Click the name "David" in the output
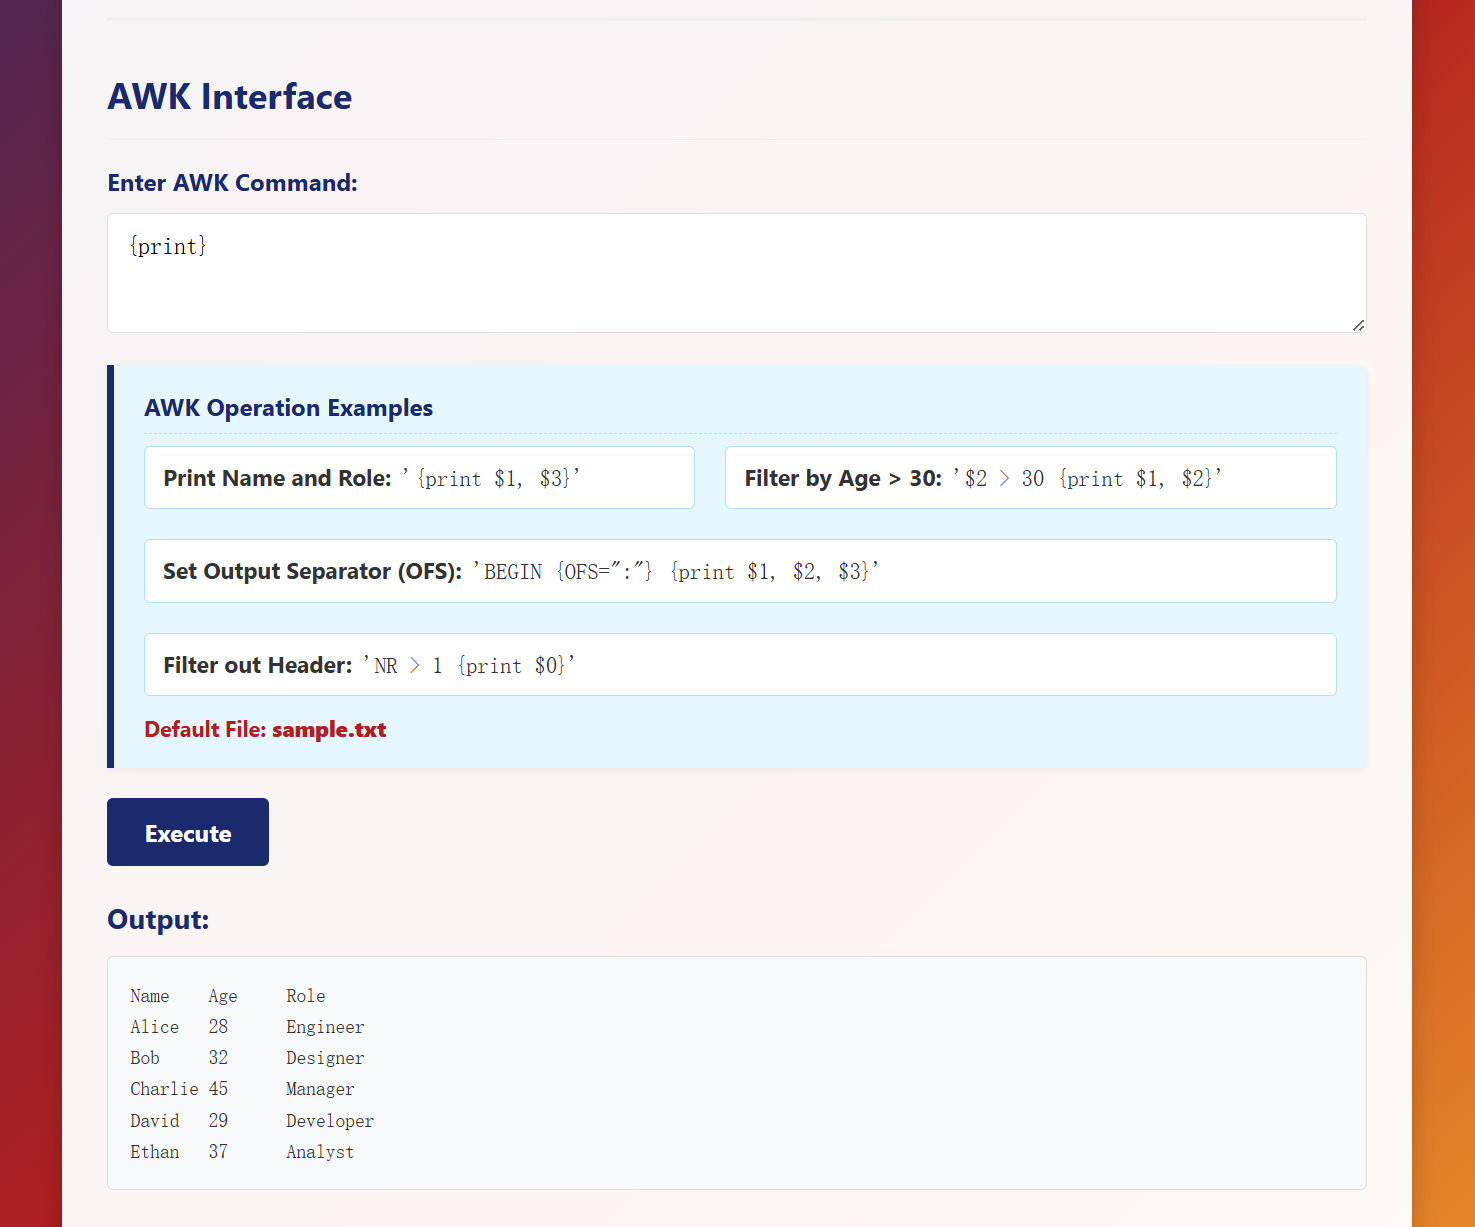 click(x=155, y=1121)
